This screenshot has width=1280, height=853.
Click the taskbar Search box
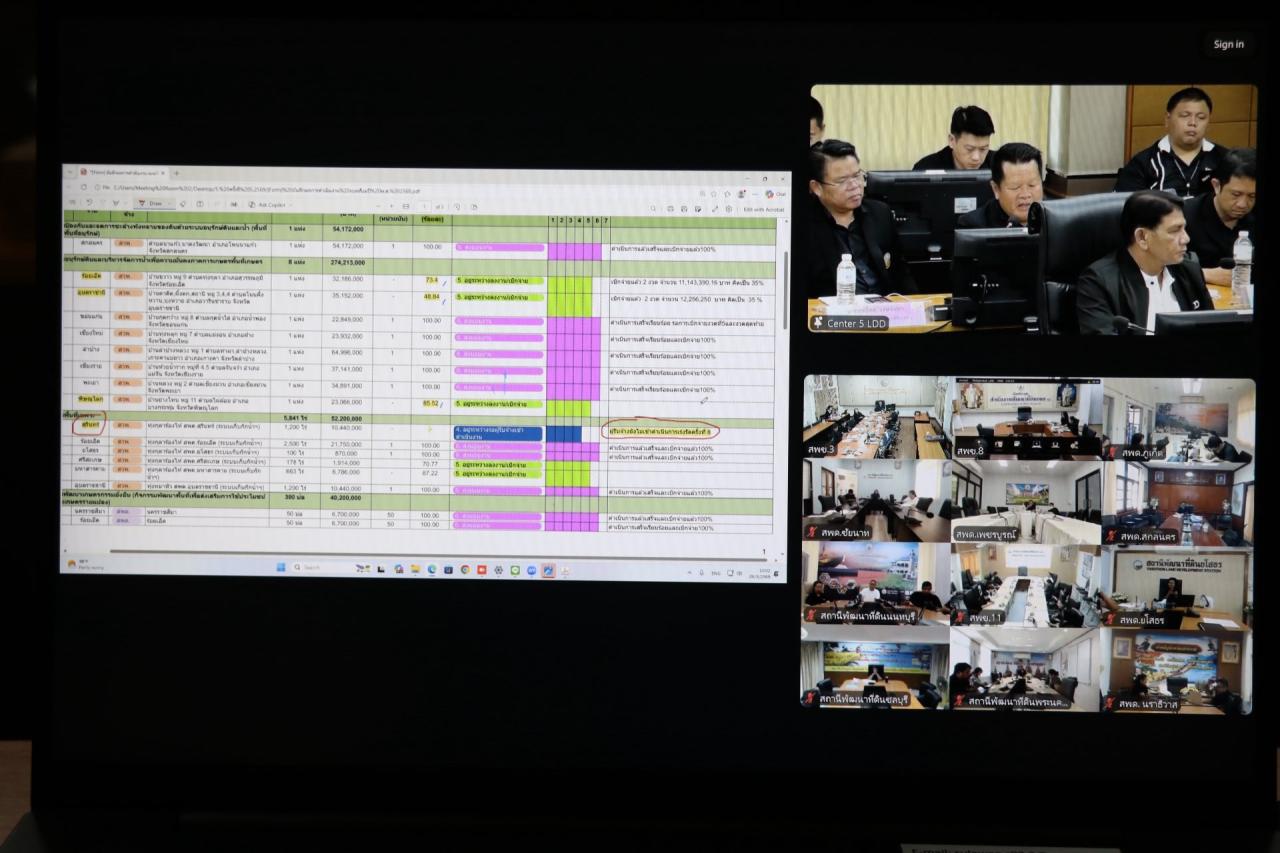click(318, 568)
